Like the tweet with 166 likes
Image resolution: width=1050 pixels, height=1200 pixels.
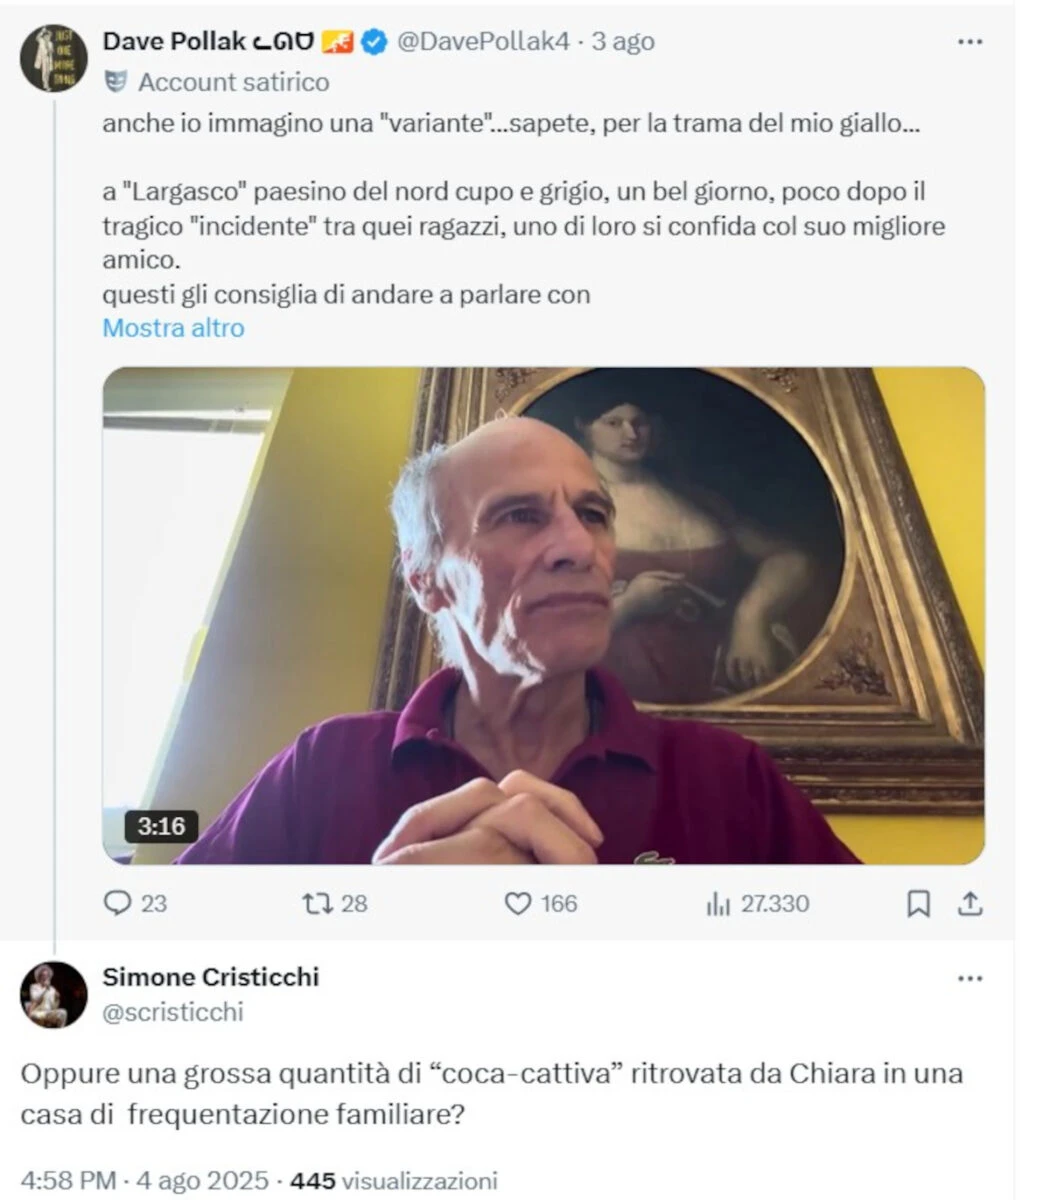[518, 903]
